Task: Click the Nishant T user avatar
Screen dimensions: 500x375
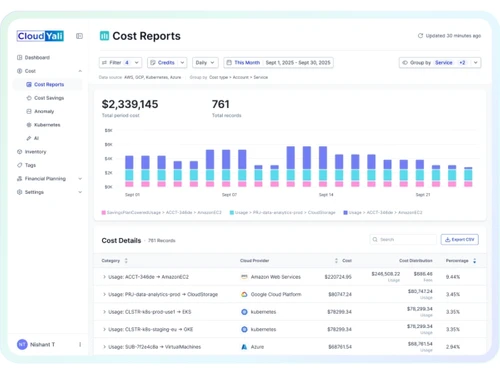Action: [x=22, y=344]
